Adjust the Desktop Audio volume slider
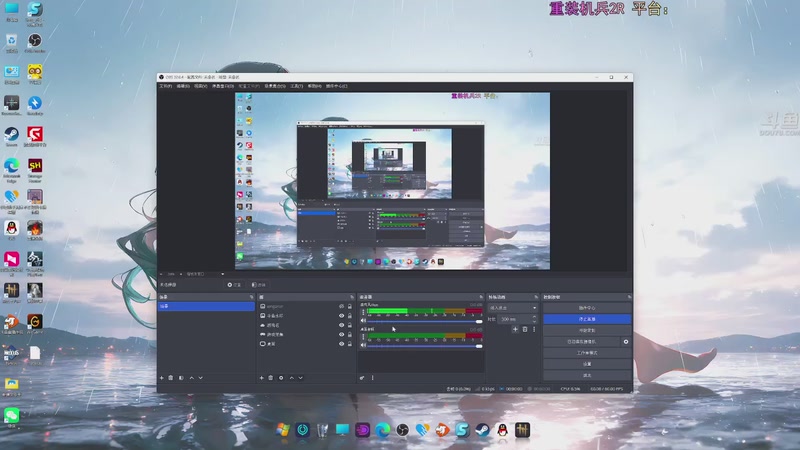This screenshot has height=450, width=800. (x=424, y=346)
